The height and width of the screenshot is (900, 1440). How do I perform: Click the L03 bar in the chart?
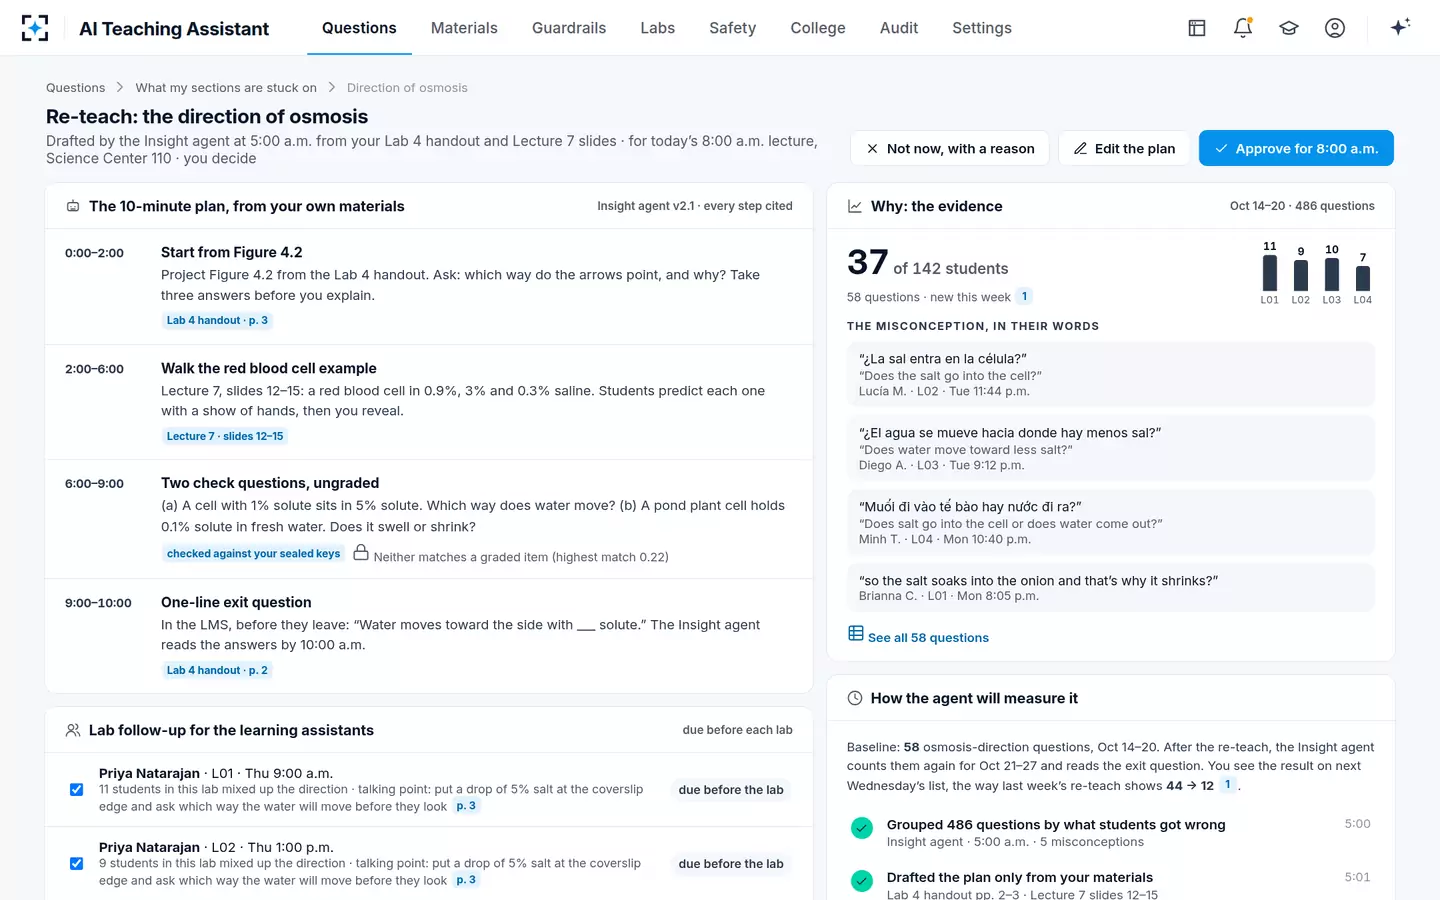pyautogui.click(x=1332, y=275)
